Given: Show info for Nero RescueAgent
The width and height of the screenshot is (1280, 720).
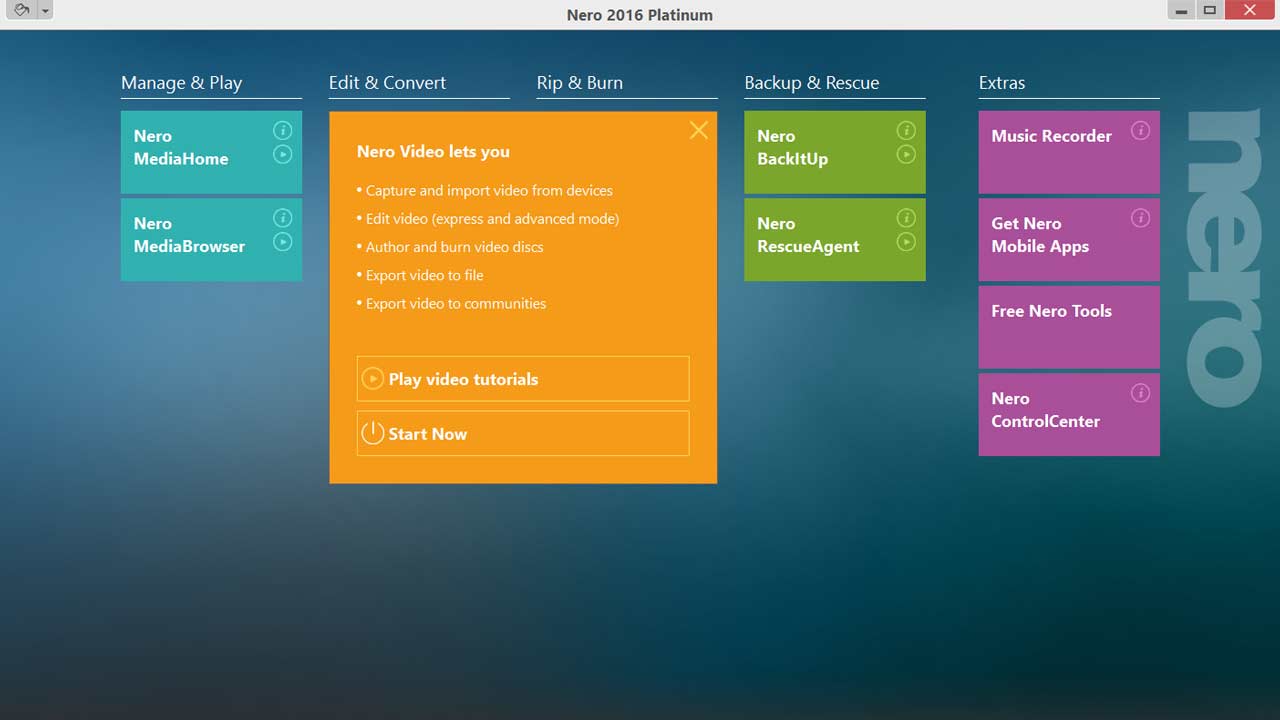Looking at the screenshot, I should 906,218.
